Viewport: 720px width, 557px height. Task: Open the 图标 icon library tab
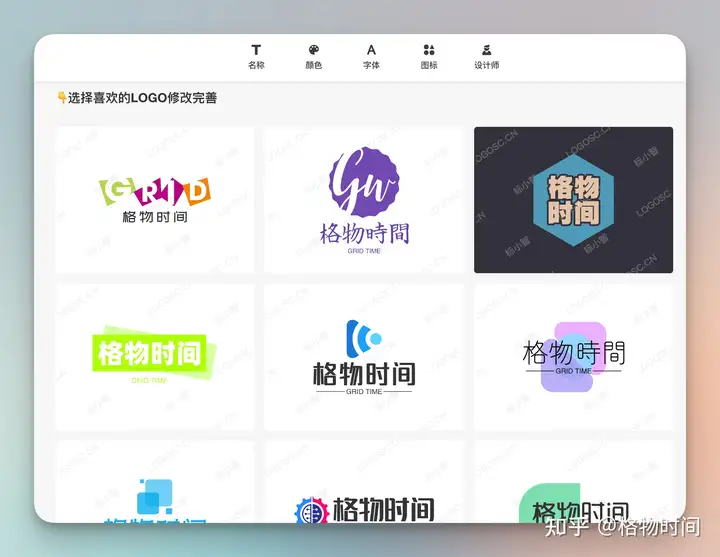pyautogui.click(x=429, y=50)
